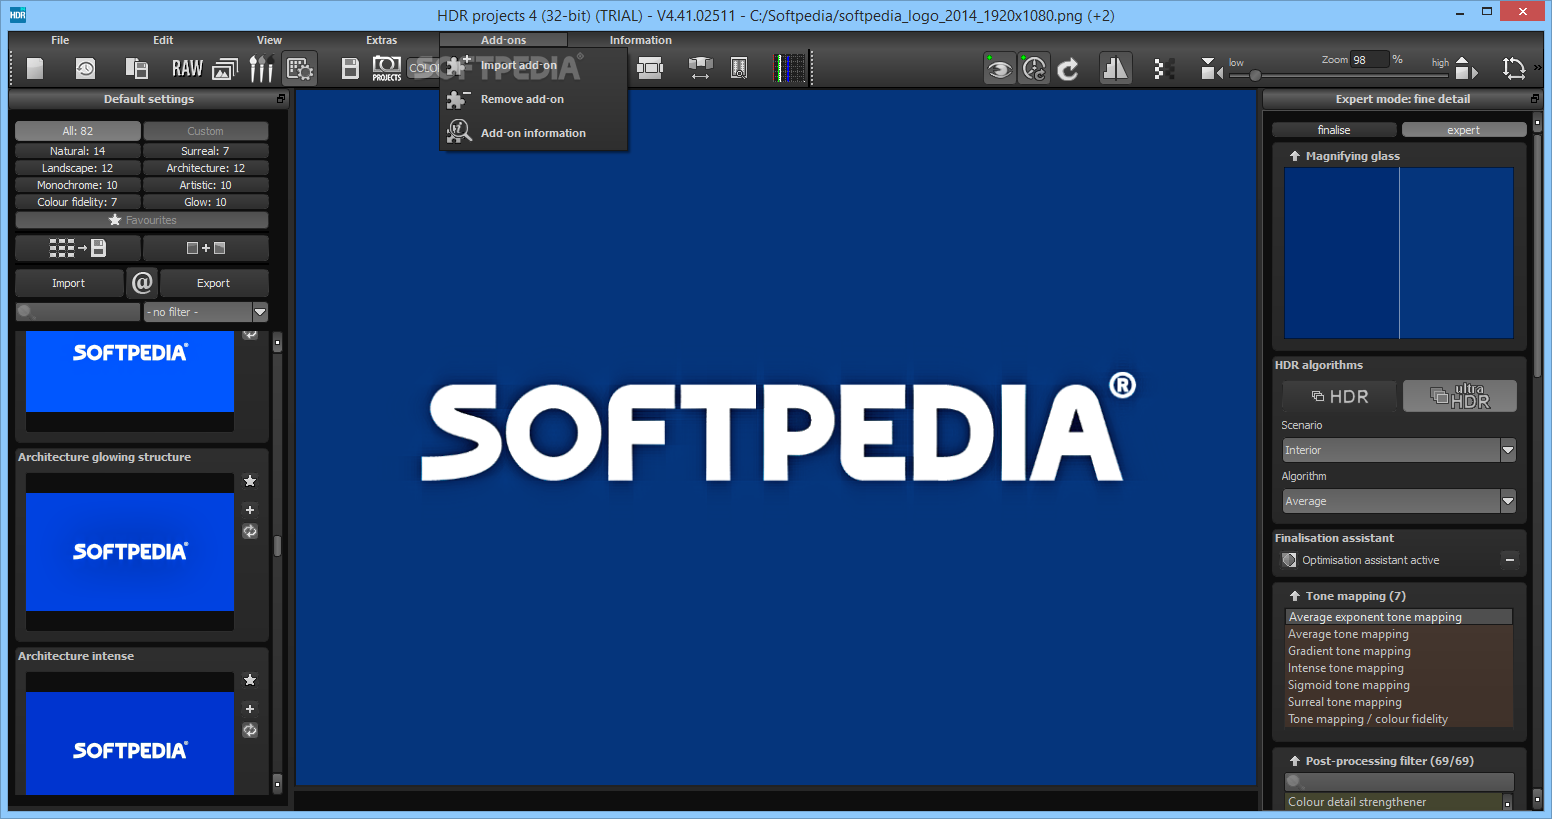1552x819 pixels.
Task: Open the Information menu
Action: pyautogui.click(x=641, y=40)
